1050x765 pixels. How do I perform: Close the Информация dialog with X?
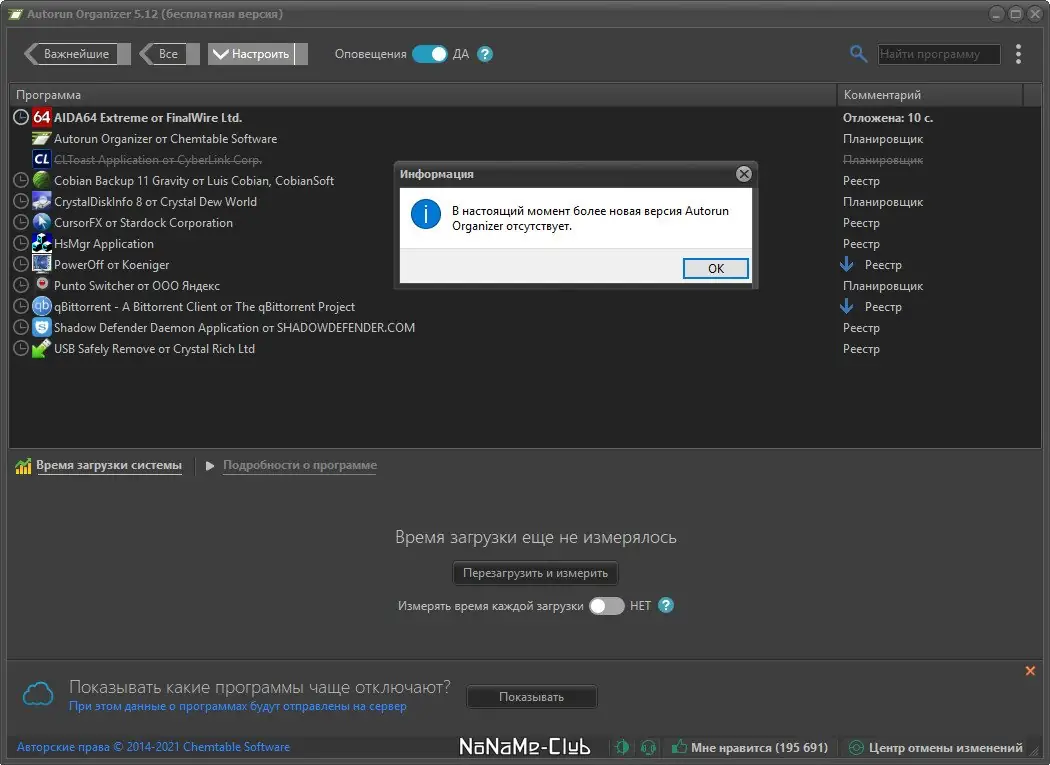click(743, 174)
